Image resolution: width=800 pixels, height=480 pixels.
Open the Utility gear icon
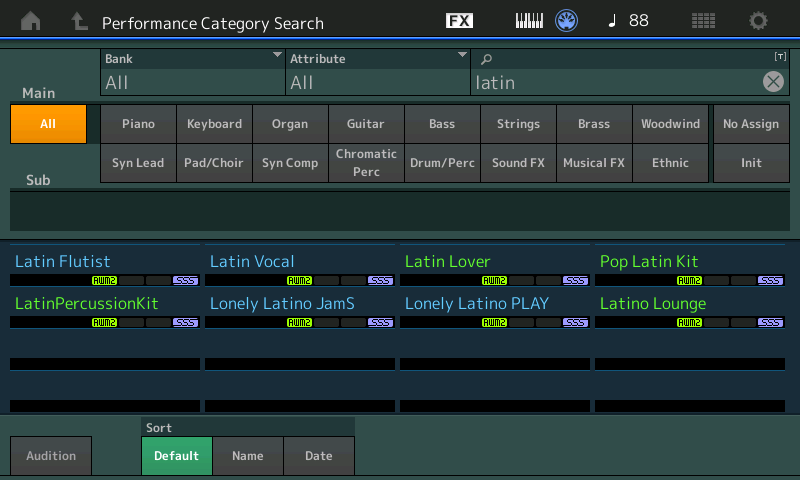(758, 21)
